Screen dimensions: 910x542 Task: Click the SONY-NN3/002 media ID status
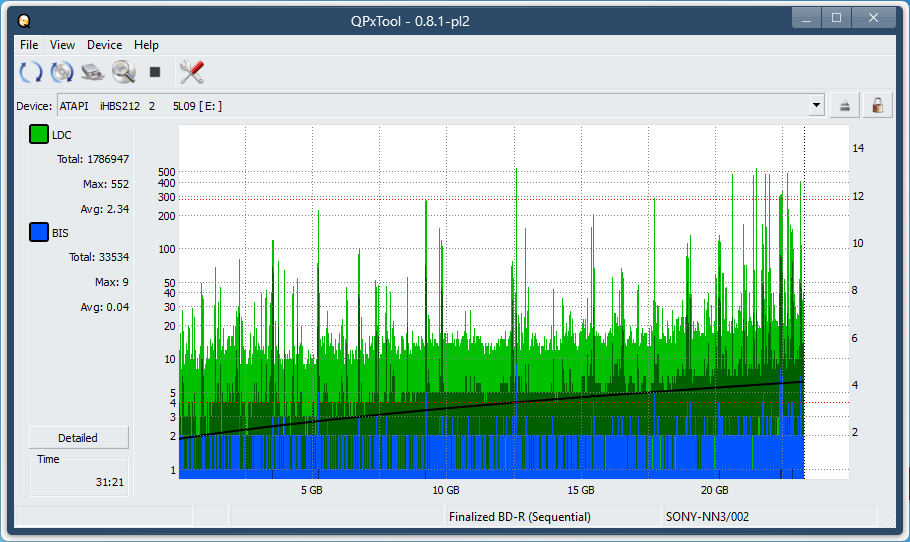pos(707,516)
